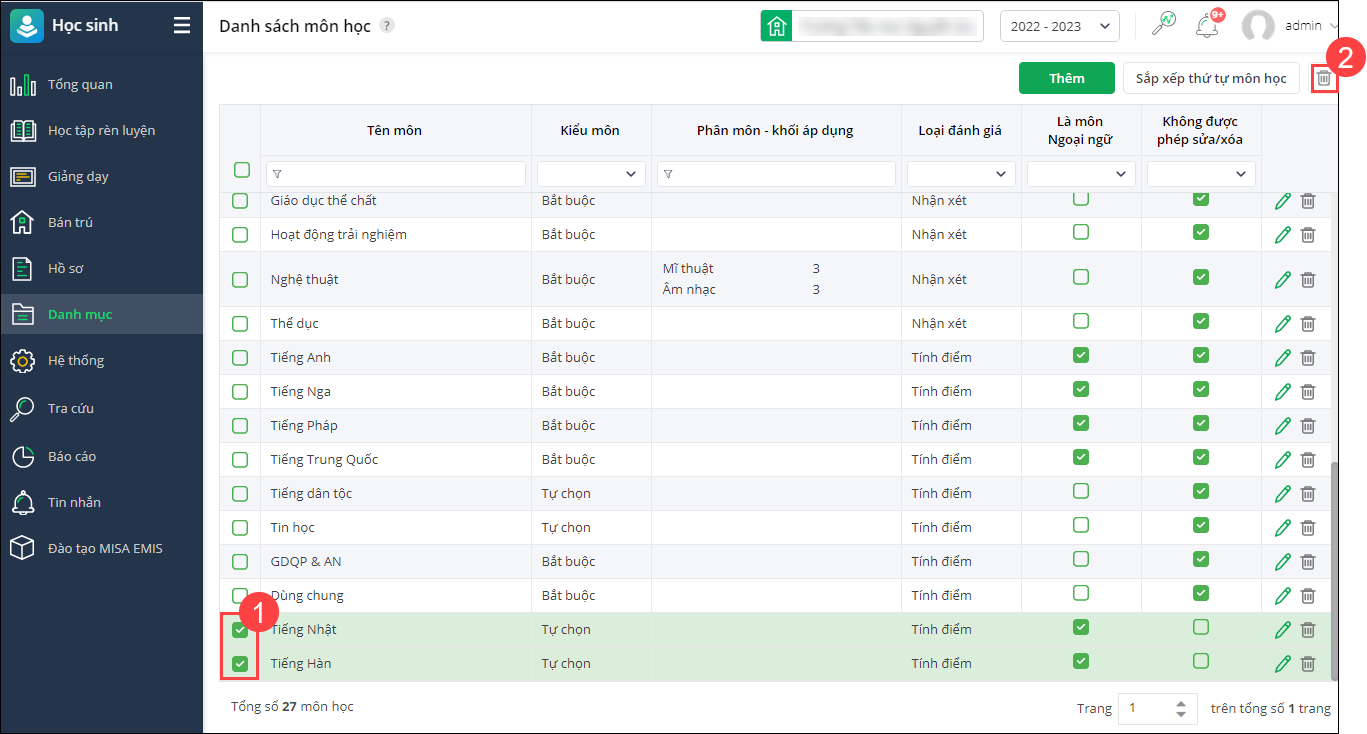1367x734 pixels.
Task: Uncheck the Tiếng Nhật row checkbox
Action: click(x=240, y=630)
